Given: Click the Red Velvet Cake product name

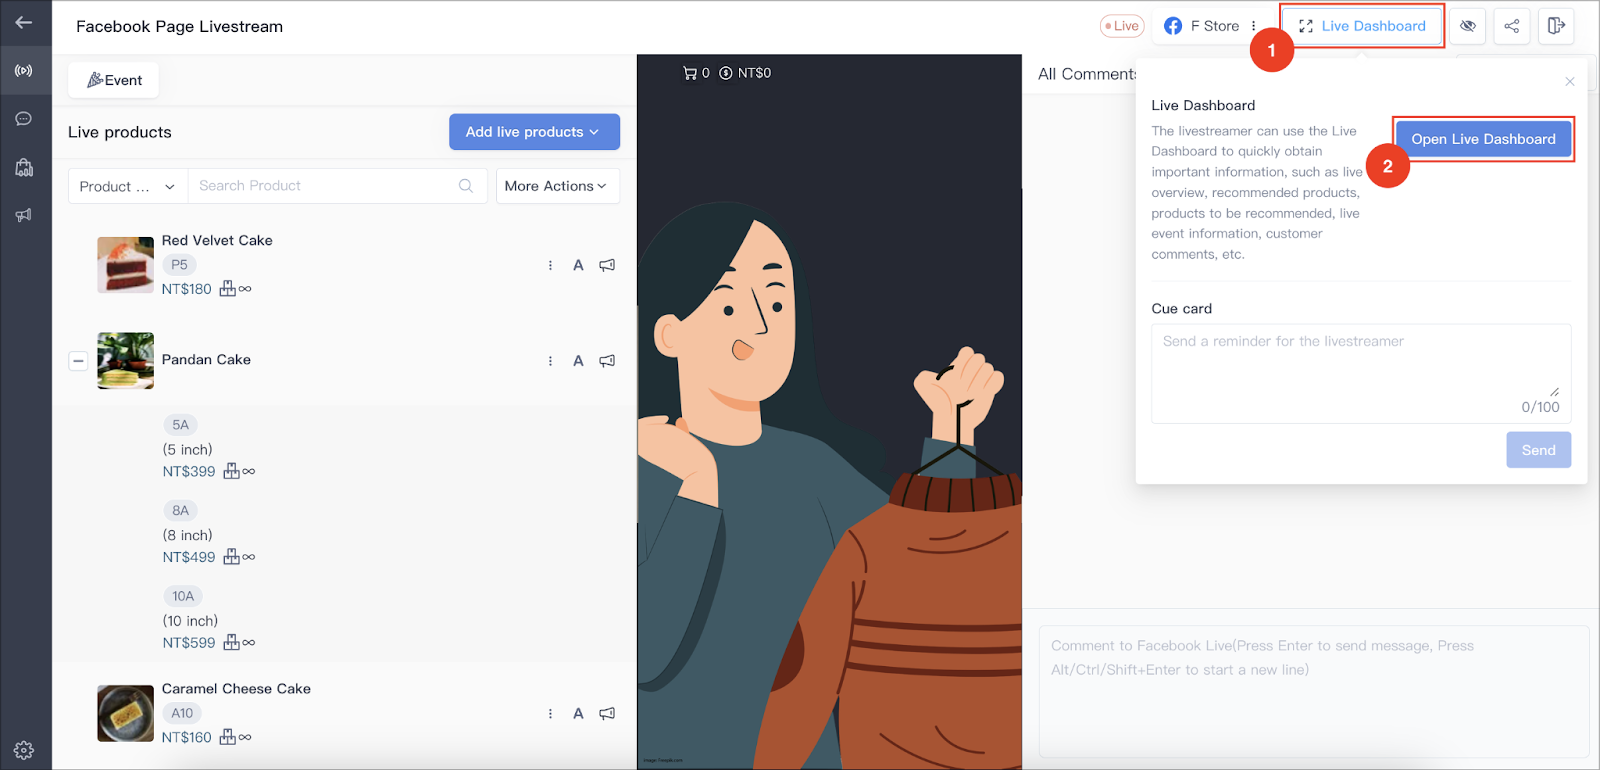Looking at the screenshot, I should coord(217,240).
